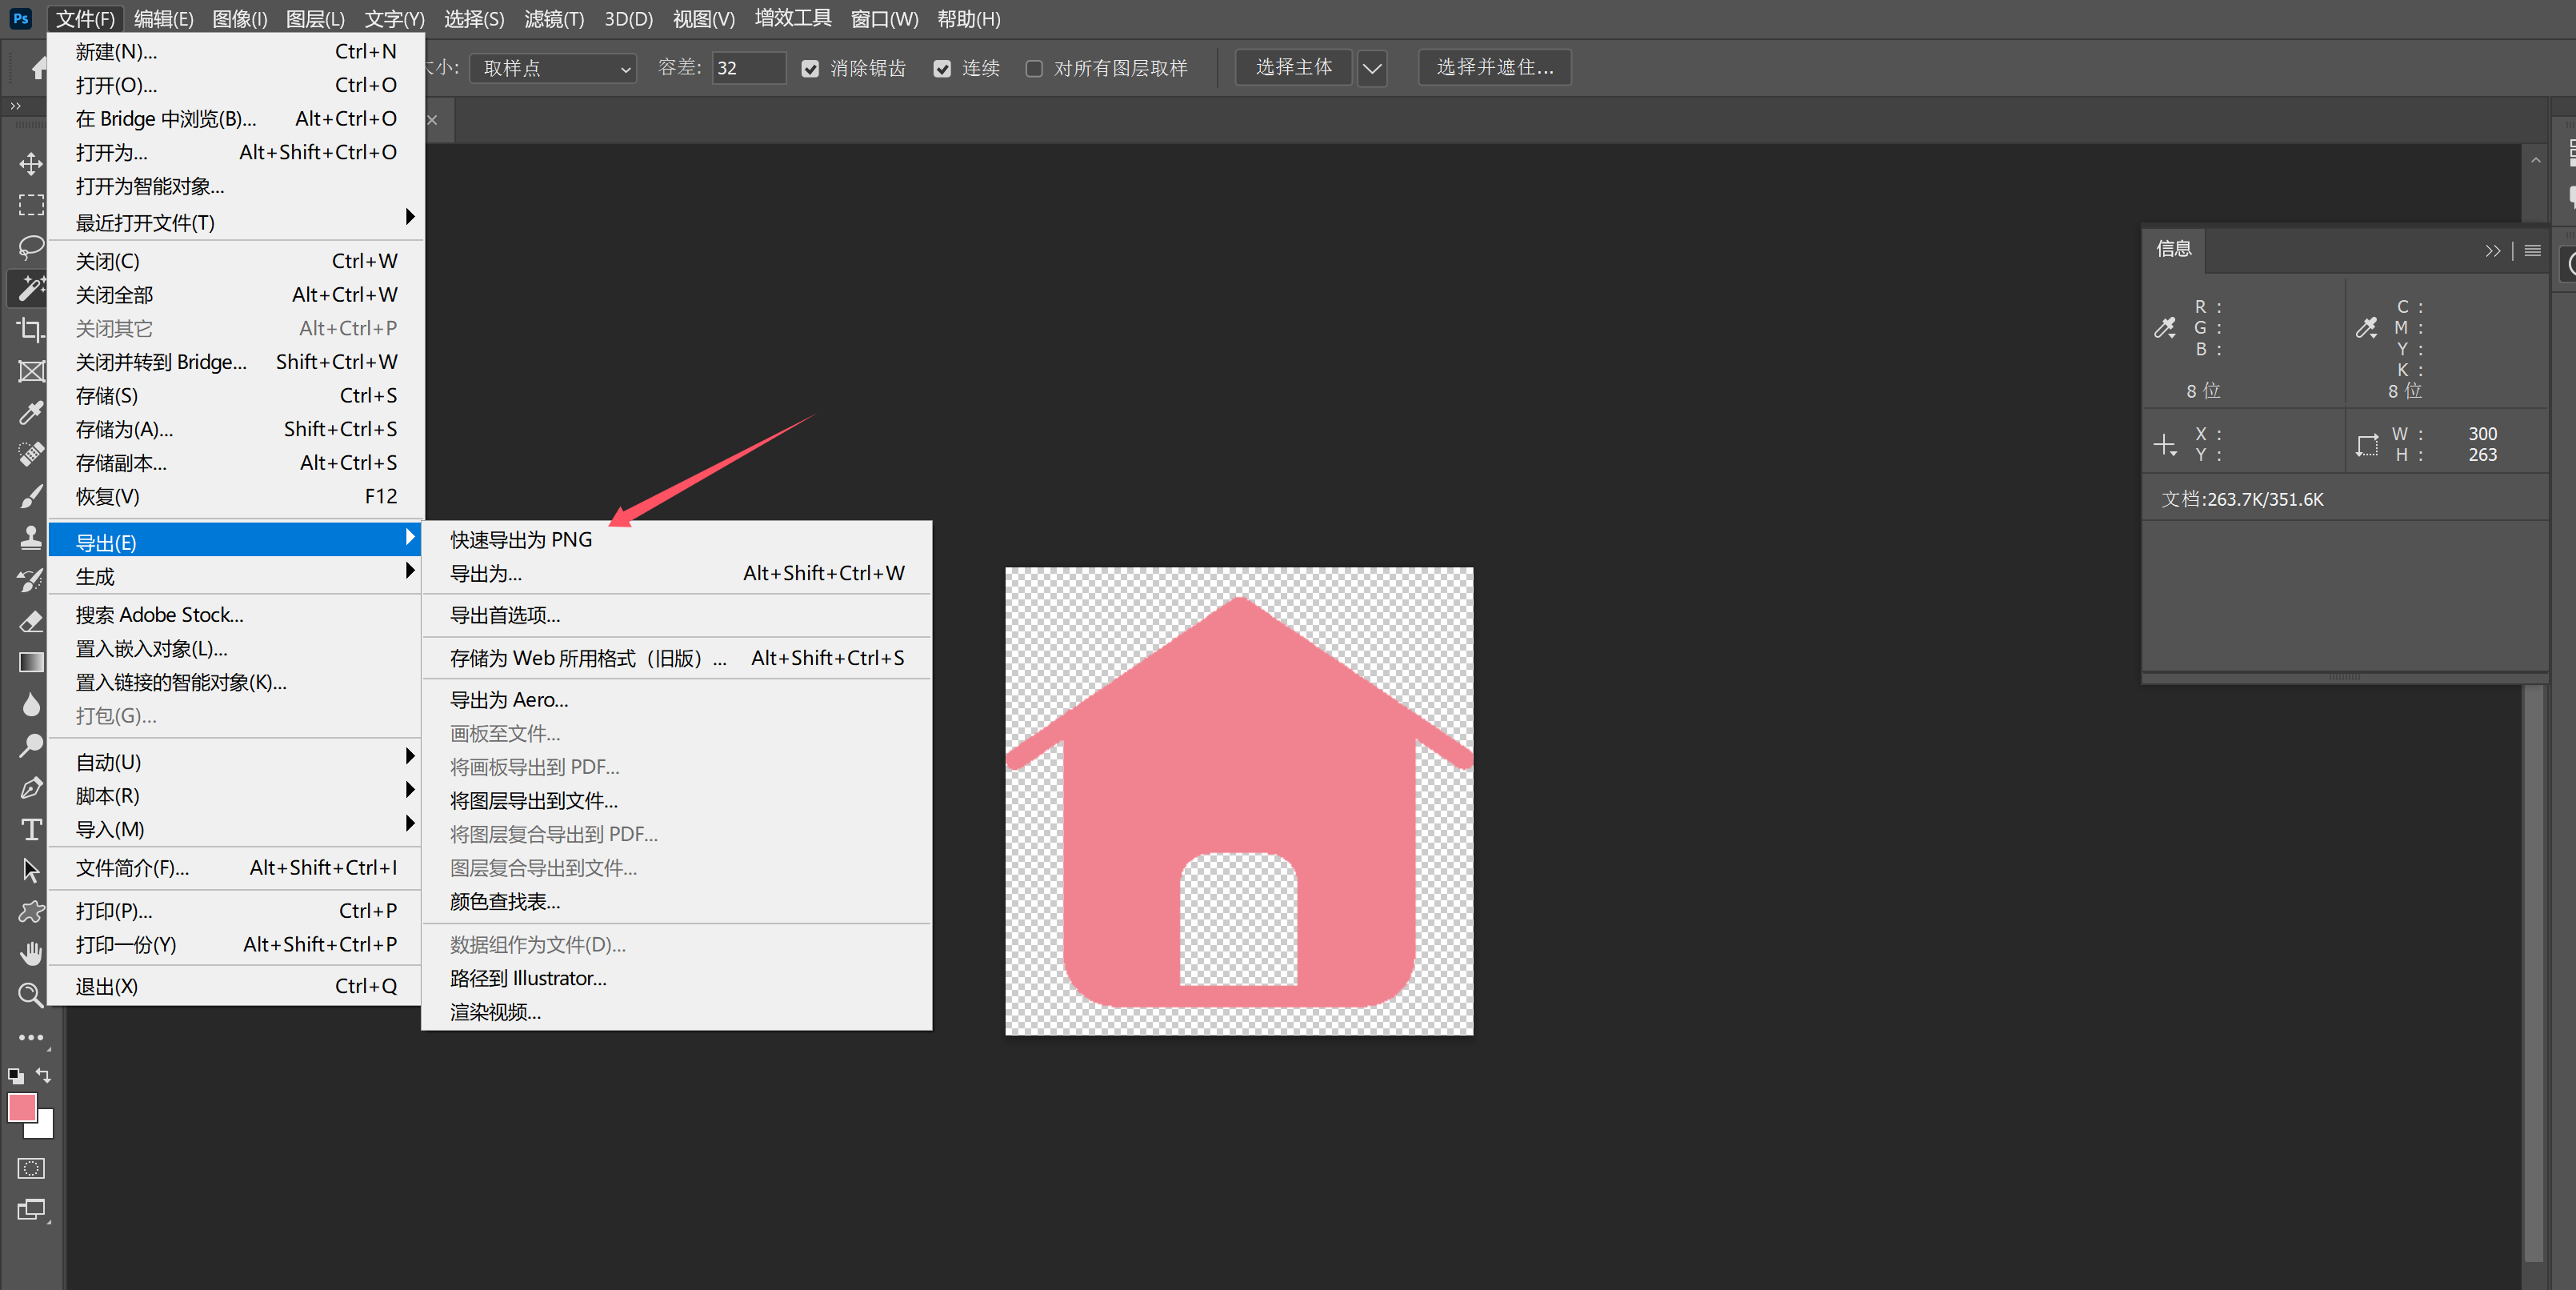Open the 滤镜(T) menu
Screen dimensions: 2576x1290
tap(554, 19)
